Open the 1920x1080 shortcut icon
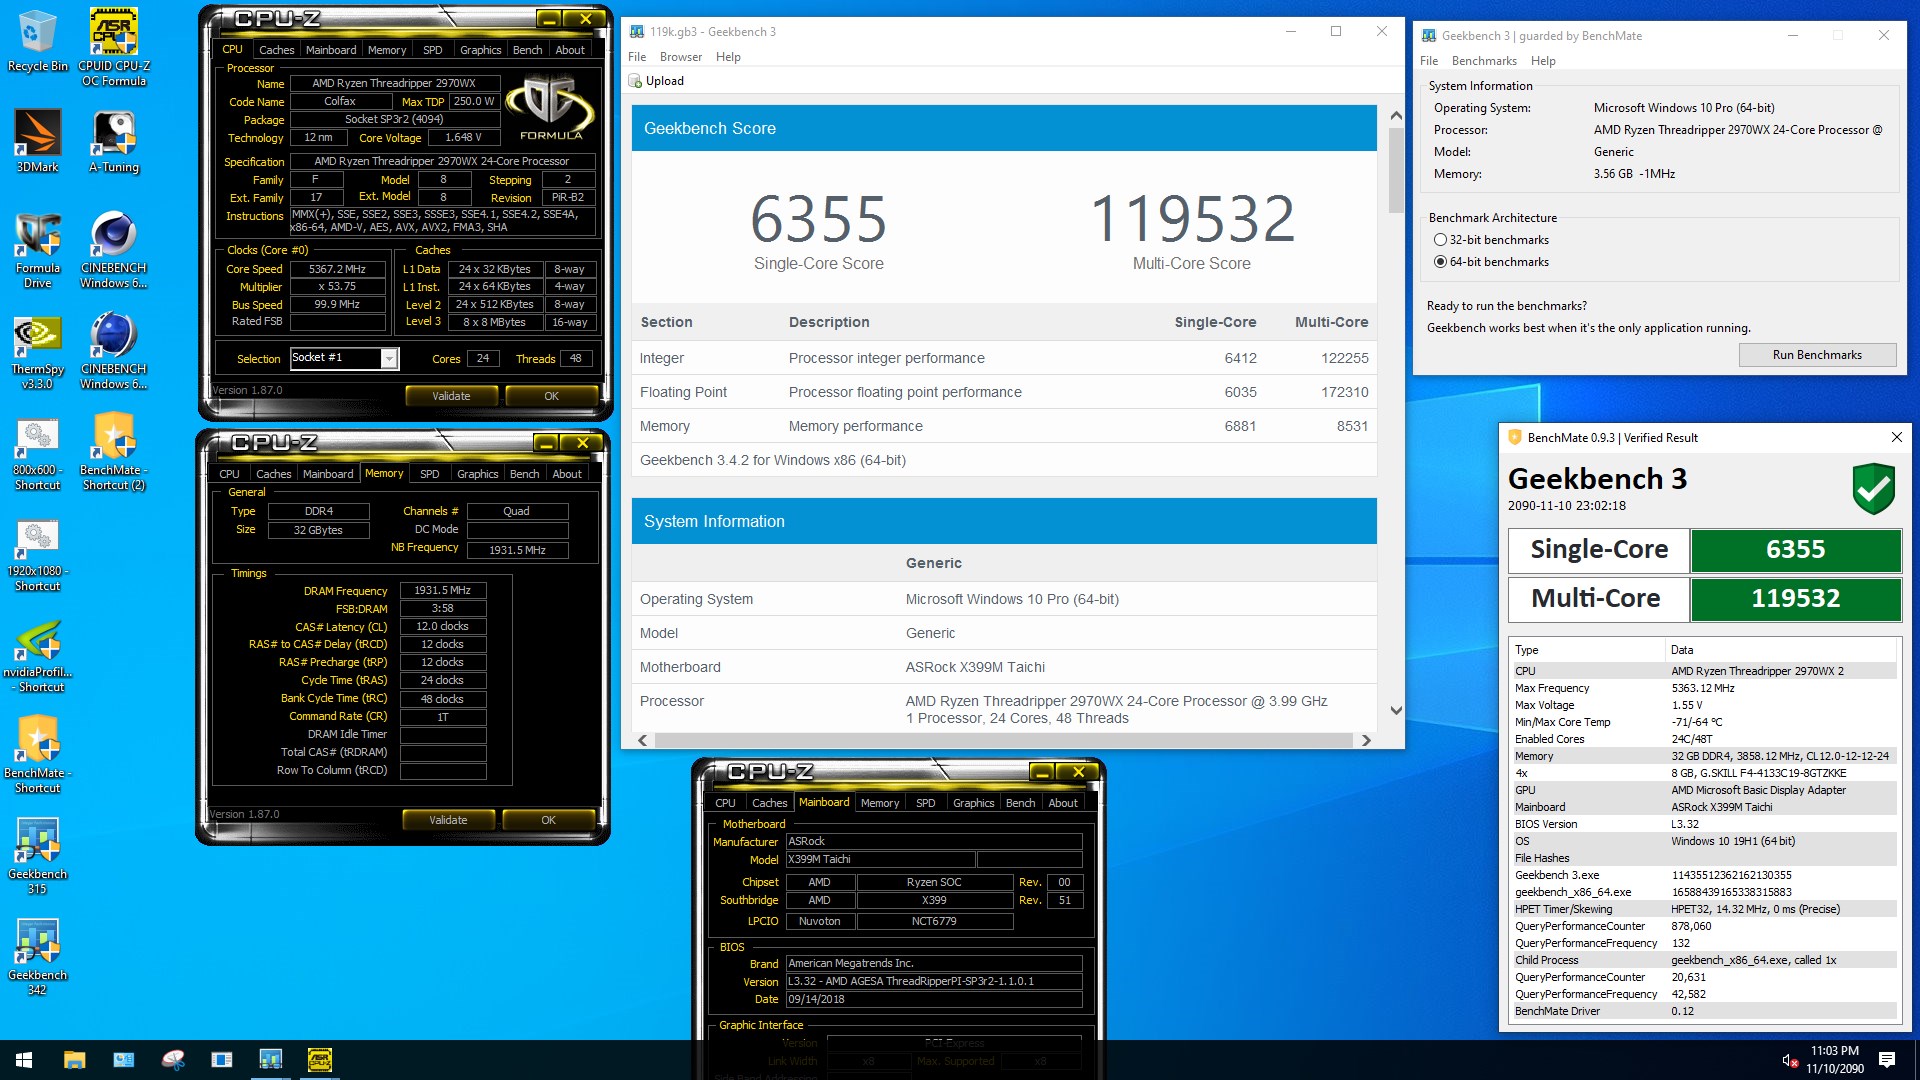The width and height of the screenshot is (1920, 1080). pyautogui.click(x=37, y=555)
